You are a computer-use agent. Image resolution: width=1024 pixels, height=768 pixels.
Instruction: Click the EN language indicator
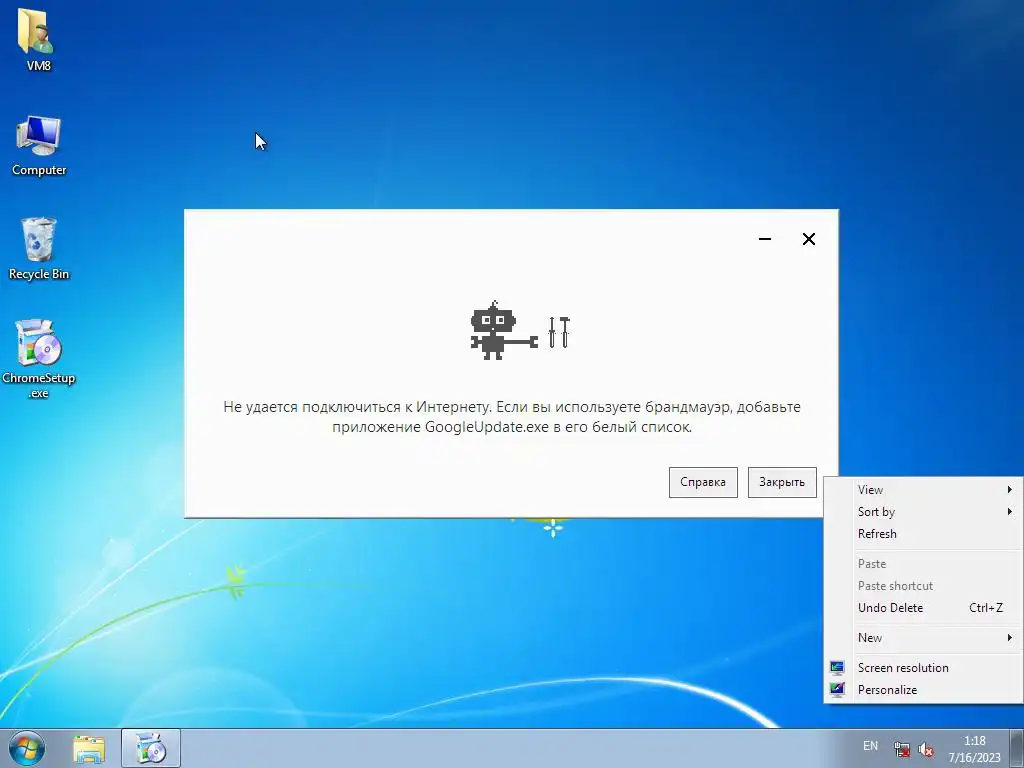point(870,746)
